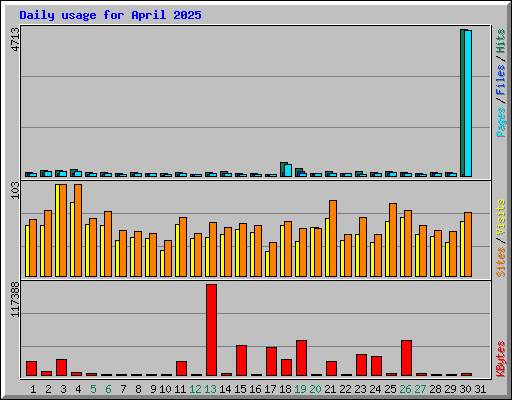Select the red KBytes bar for day 26
Viewport: 512px width, 400px height.
(x=406, y=358)
